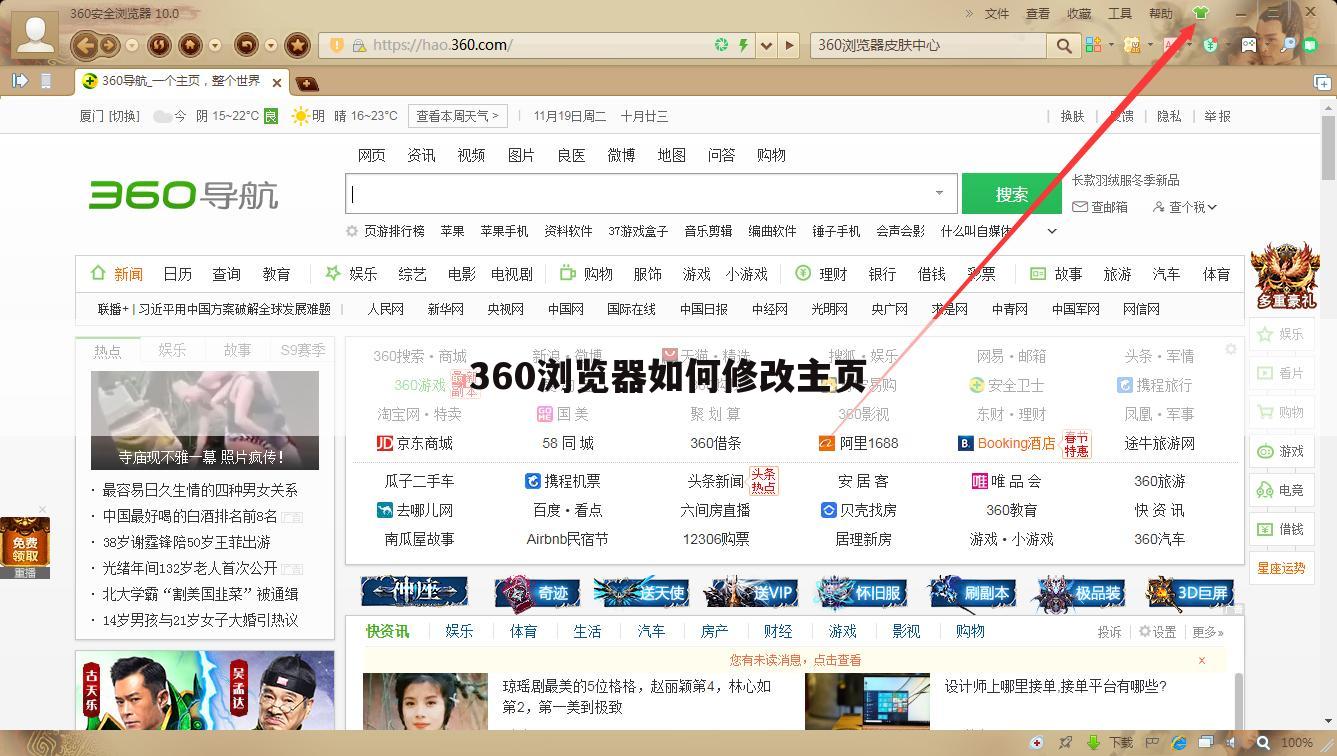Click the 100% zoom level in status bar
The width and height of the screenshot is (1337, 756).
click(x=1297, y=743)
